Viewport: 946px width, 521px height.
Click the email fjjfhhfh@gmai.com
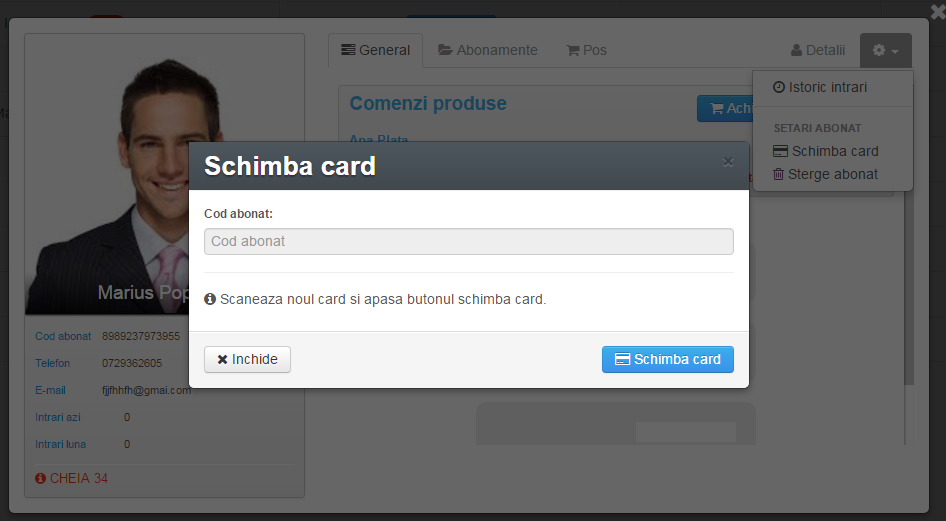pyautogui.click(x=146, y=391)
